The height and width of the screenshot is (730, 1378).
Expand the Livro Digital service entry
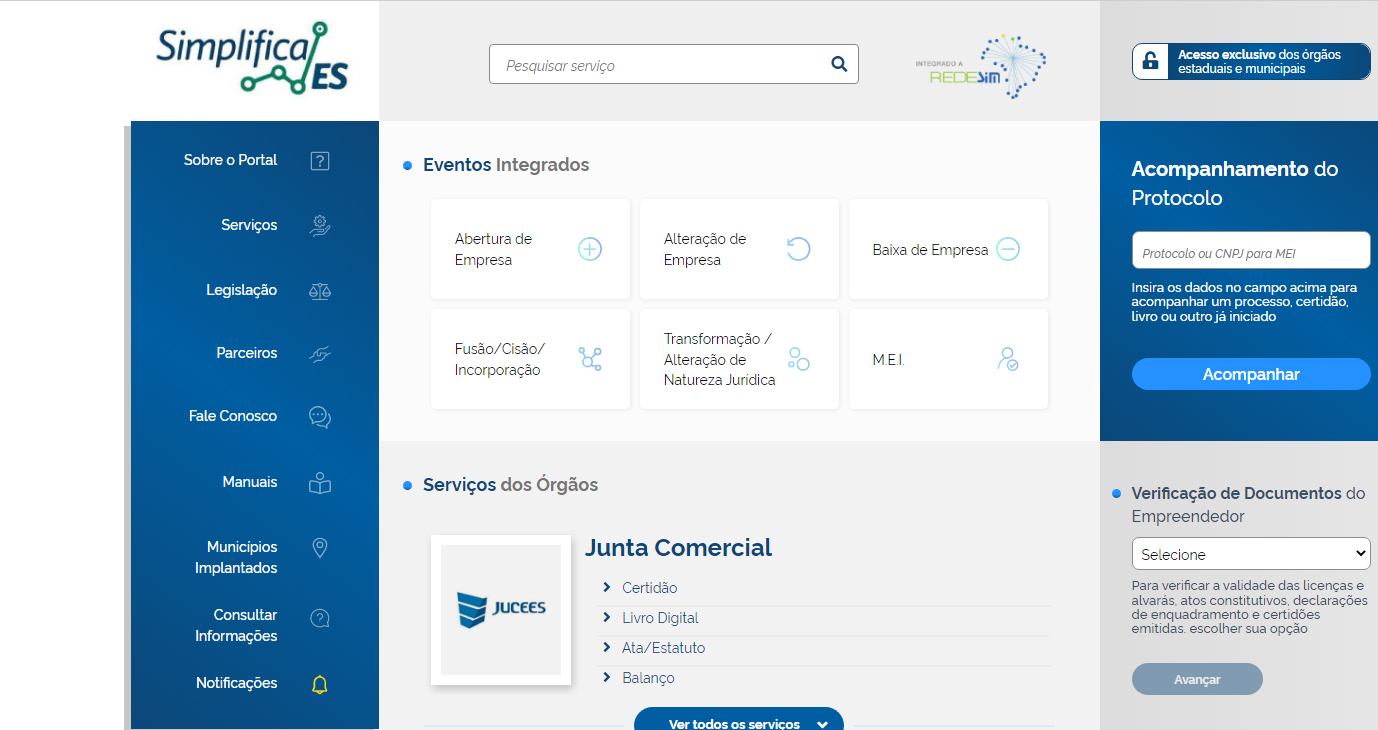659,618
